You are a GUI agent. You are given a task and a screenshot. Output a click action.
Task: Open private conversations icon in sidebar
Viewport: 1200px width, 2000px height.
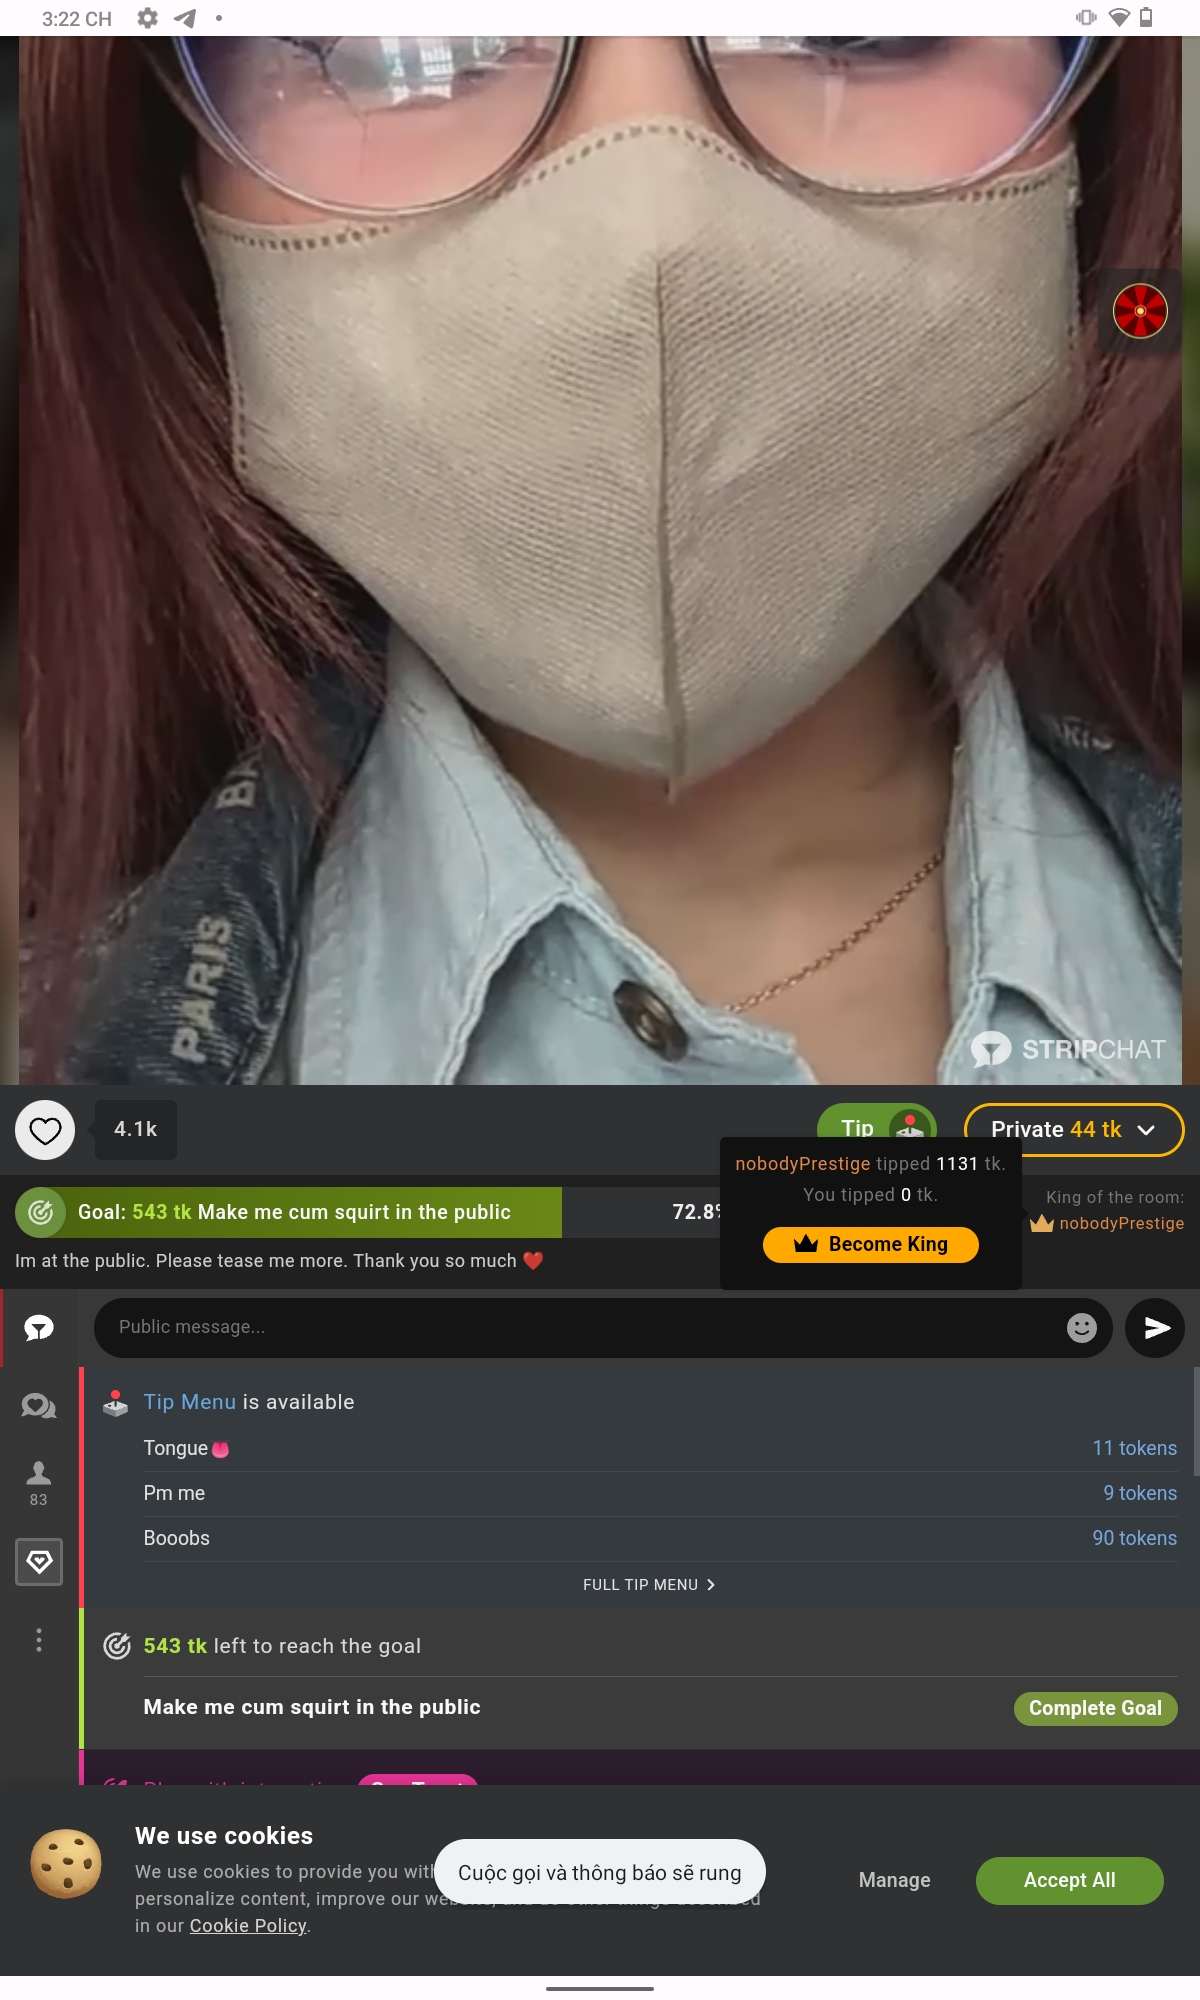point(39,1406)
